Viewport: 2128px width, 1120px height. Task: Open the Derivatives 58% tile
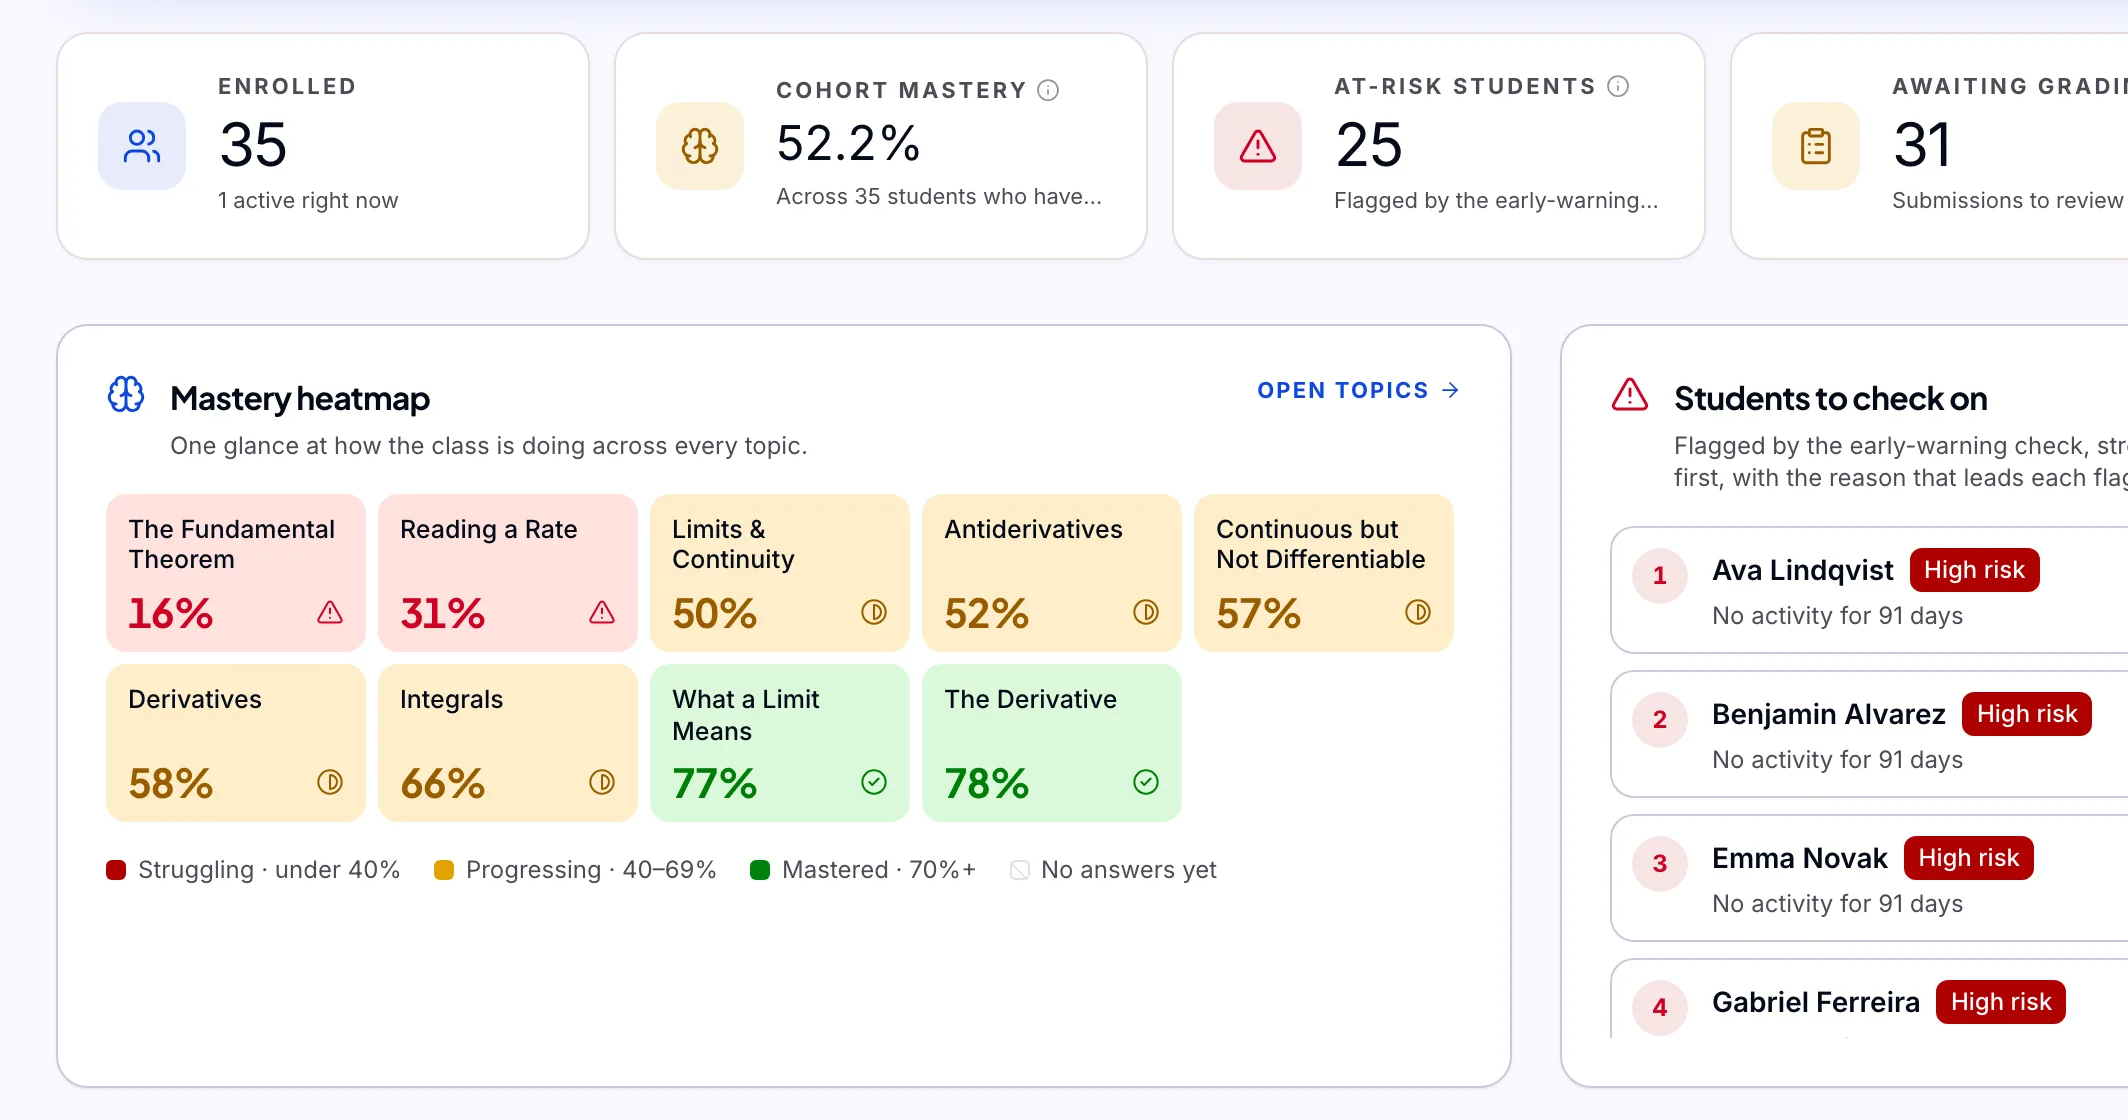(x=236, y=743)
